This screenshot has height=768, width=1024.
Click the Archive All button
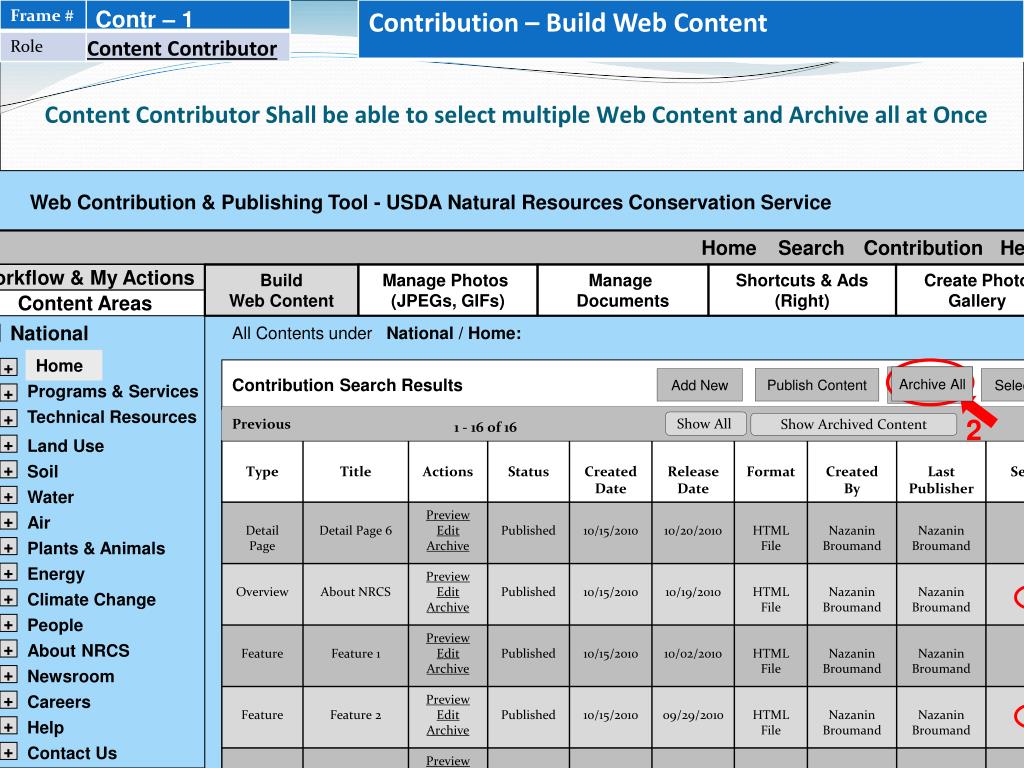pyautogui.click(x=932, y=384)
